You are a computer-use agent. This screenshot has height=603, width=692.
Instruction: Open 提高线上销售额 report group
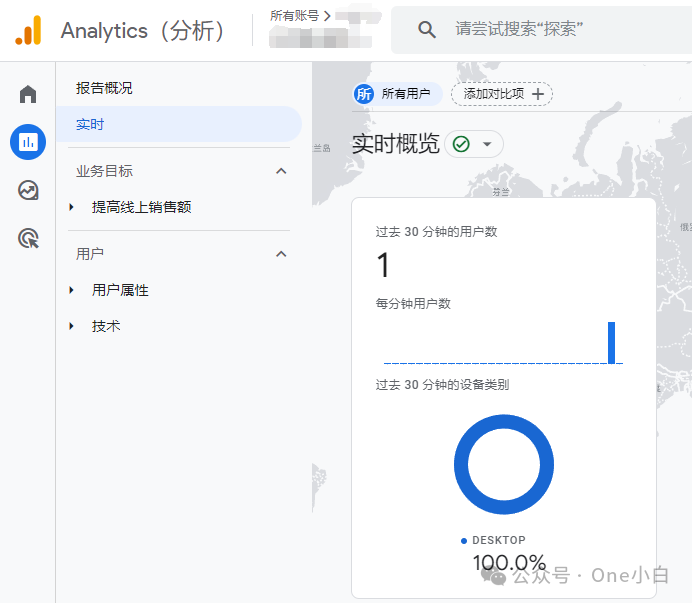coord(141,207)
